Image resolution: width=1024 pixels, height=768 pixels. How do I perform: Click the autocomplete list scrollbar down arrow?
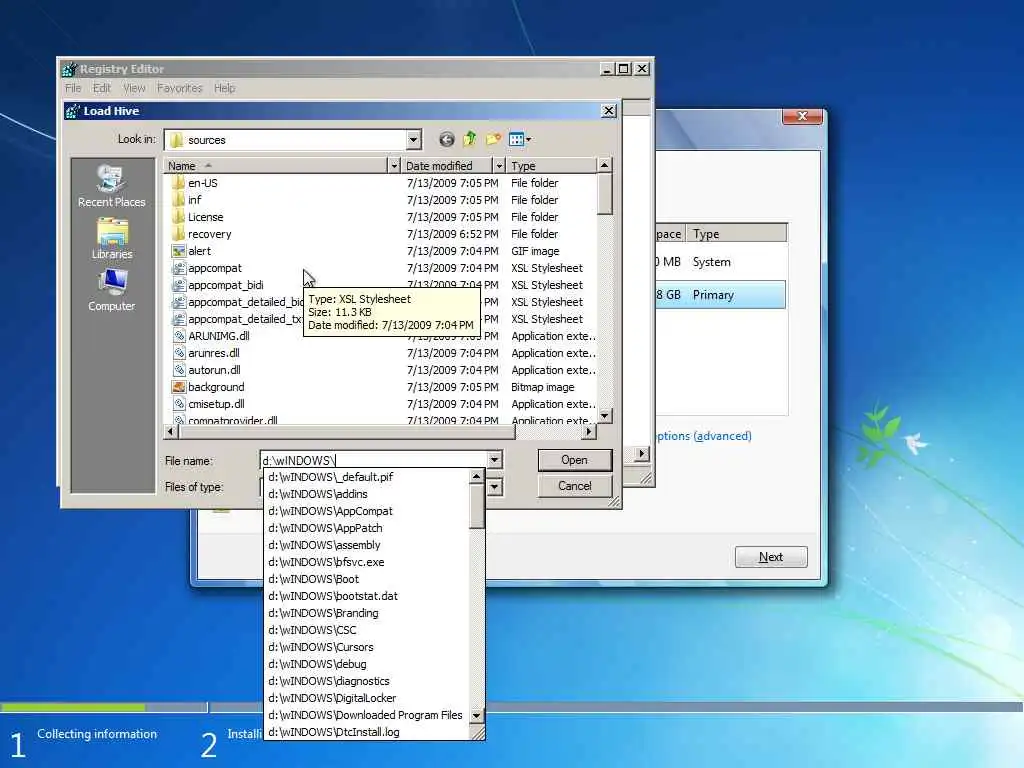[477, 715]
